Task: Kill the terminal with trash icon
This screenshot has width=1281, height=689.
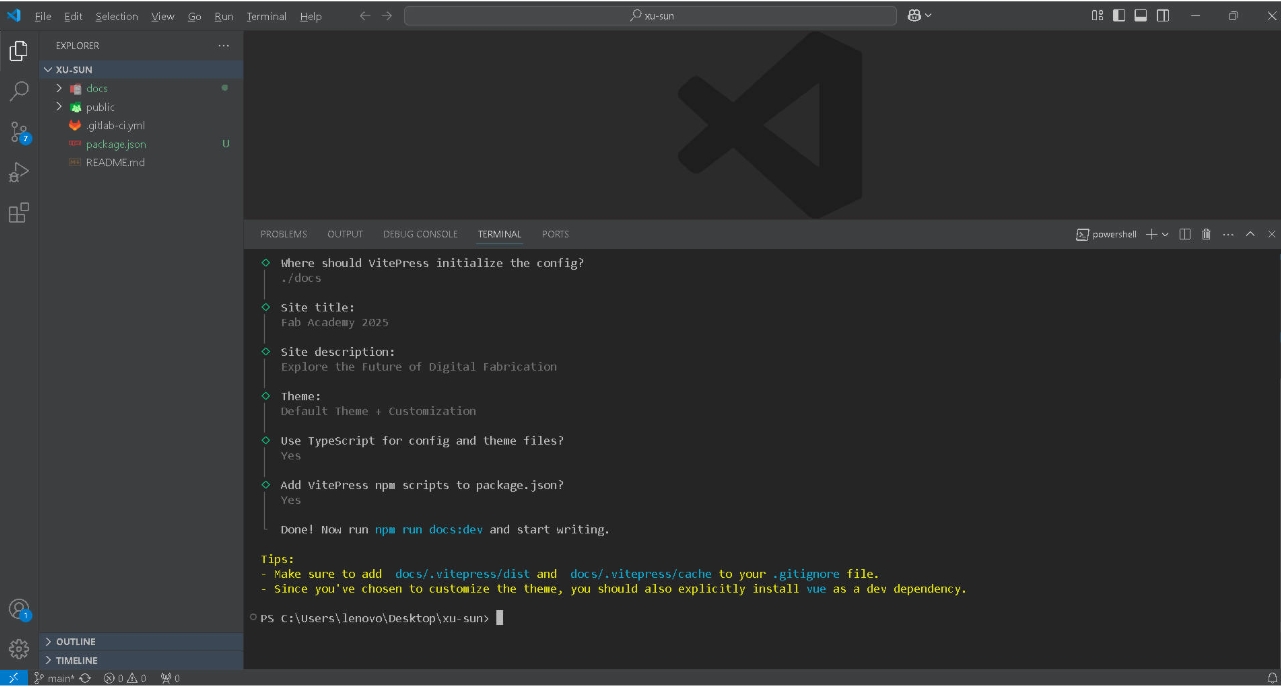Action: (1206, 234)
